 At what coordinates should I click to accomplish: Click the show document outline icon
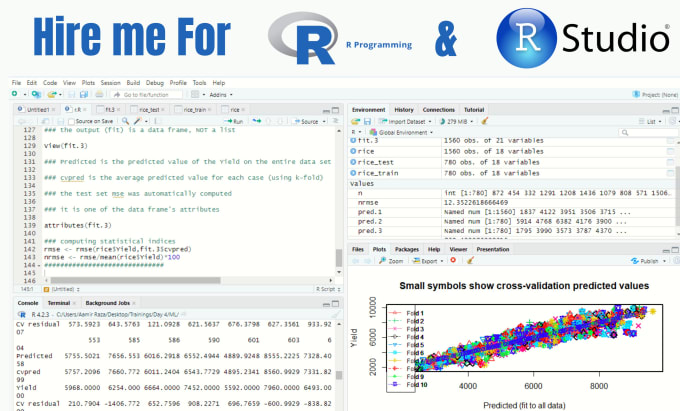point(336,121)
